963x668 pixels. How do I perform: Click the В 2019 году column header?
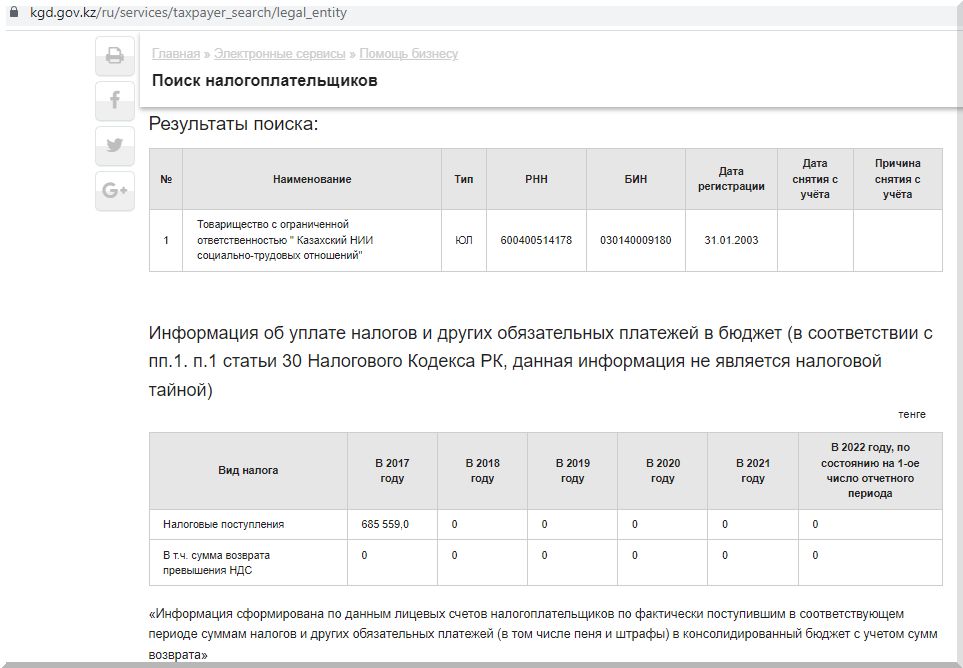(x=572, y=471)
